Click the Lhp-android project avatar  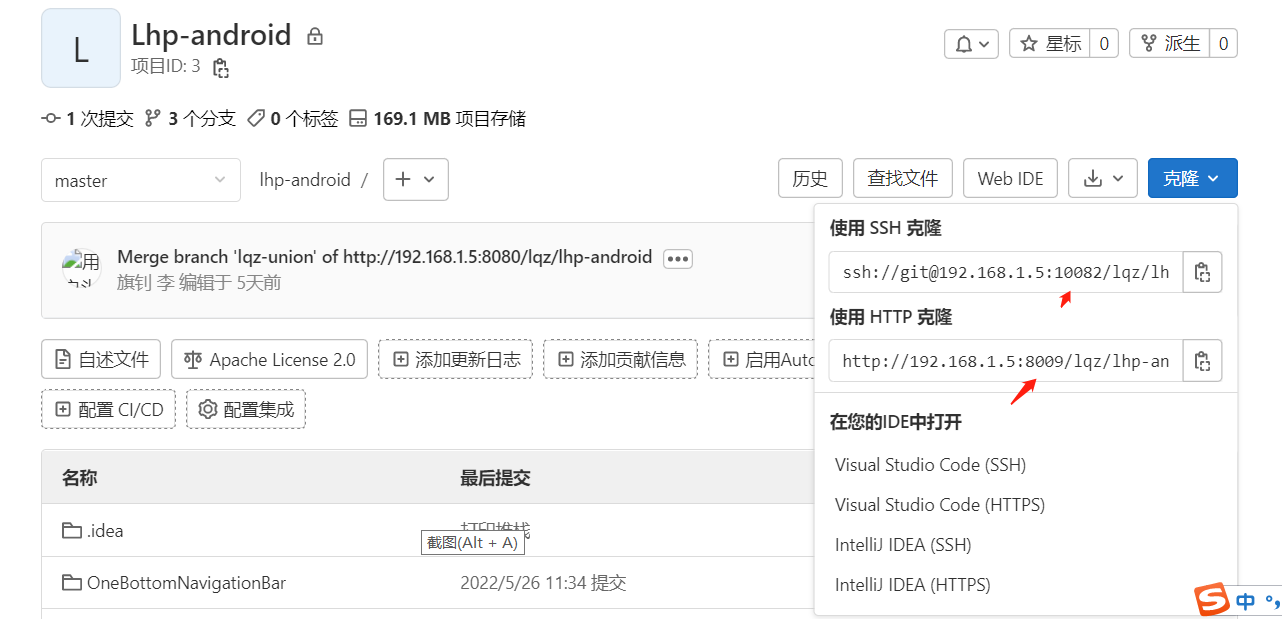81,48
